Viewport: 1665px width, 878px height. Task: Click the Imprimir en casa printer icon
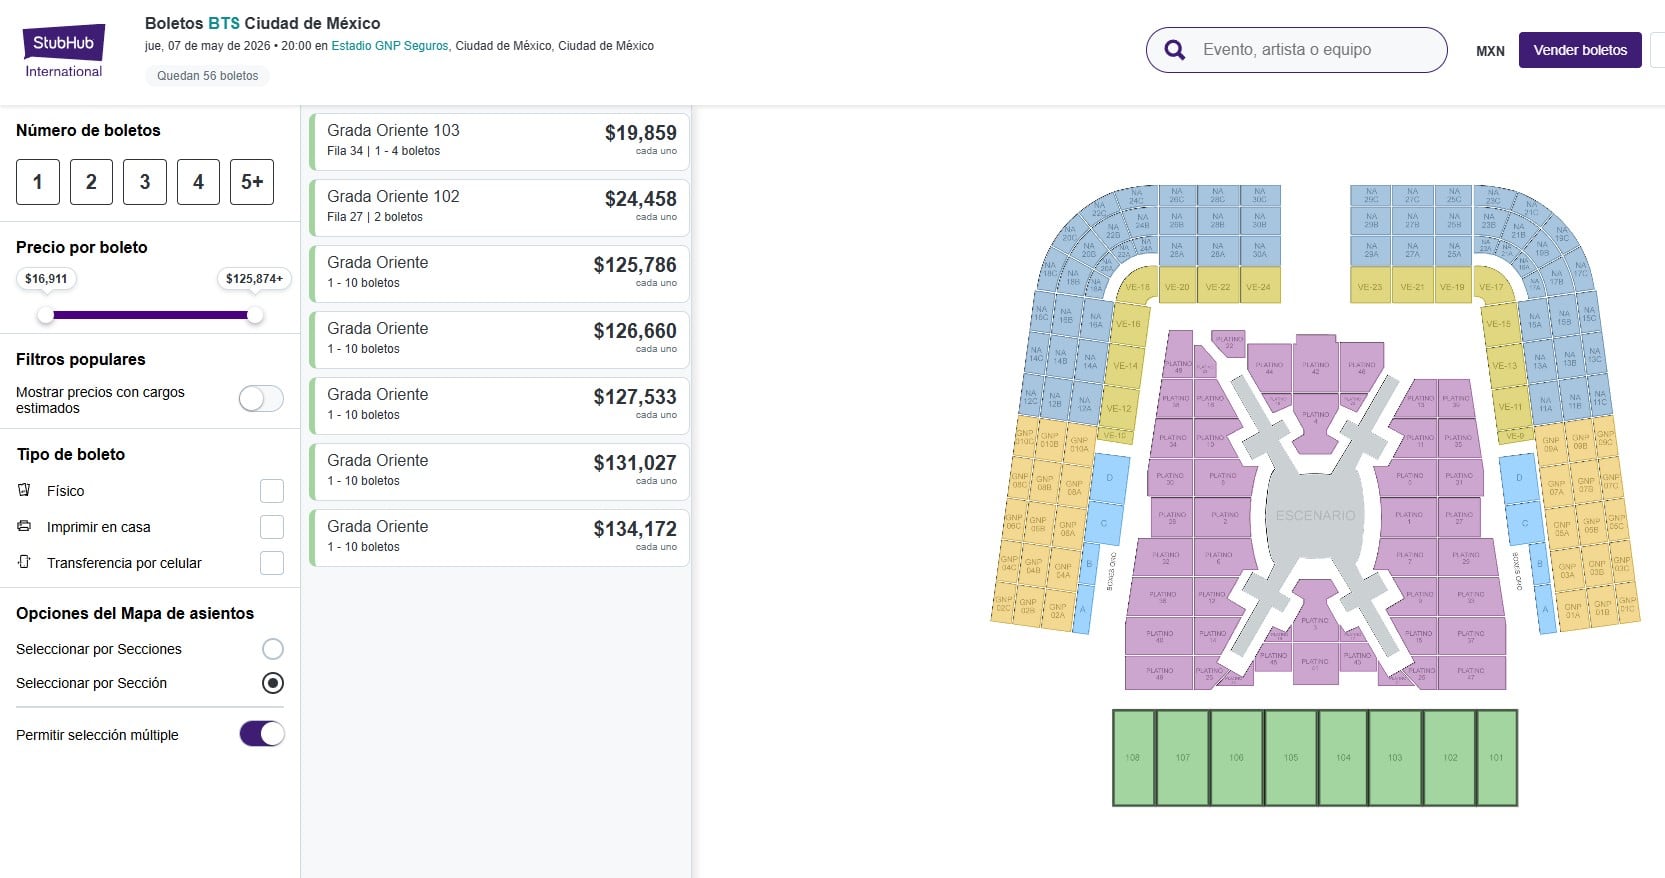click(22, 527)
